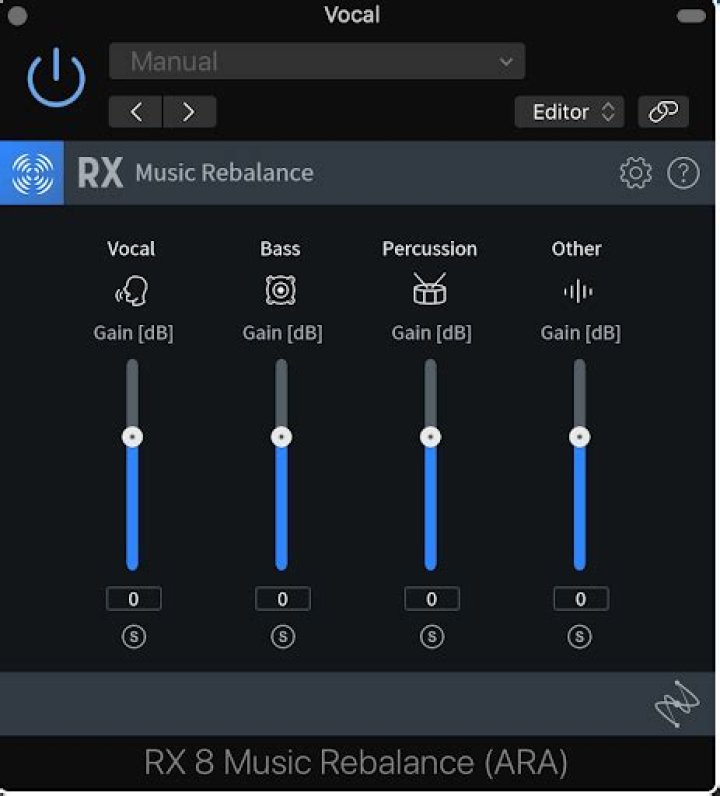Open settings with the gear icon
The image size is (720, 796).
coord(635,173)
